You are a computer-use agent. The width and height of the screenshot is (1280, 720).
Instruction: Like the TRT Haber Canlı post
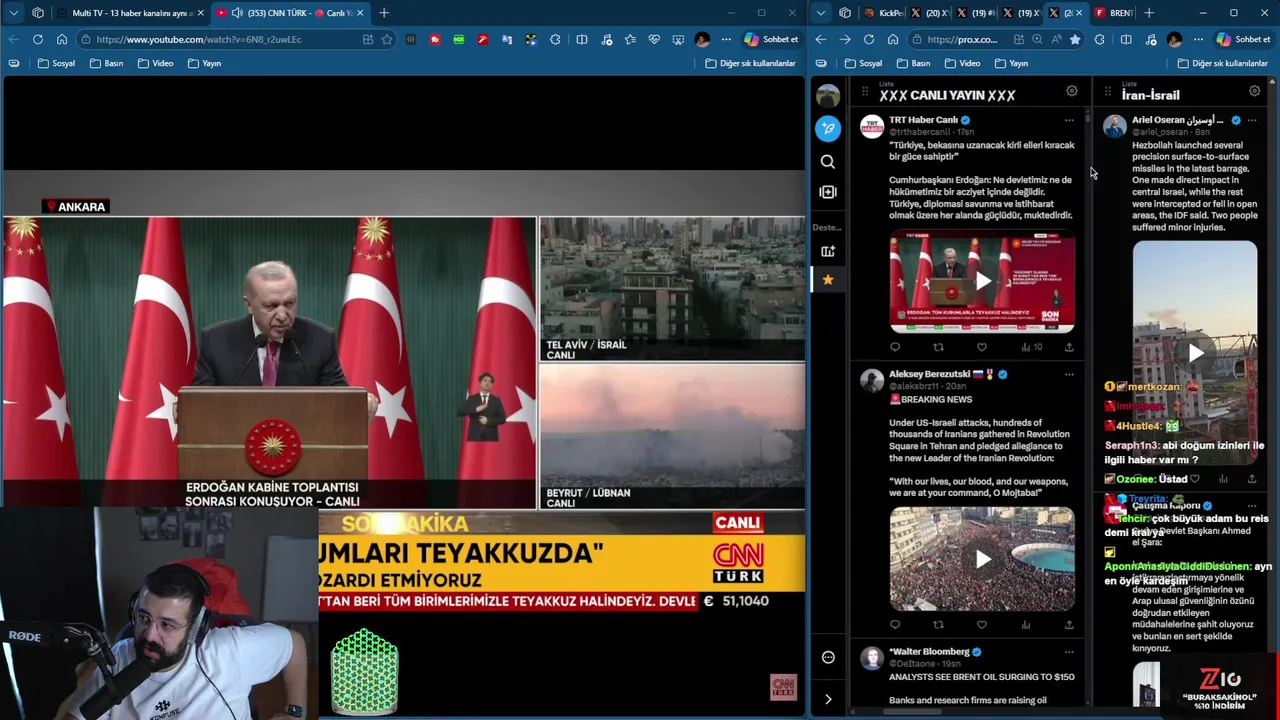[x=982, y=347]
